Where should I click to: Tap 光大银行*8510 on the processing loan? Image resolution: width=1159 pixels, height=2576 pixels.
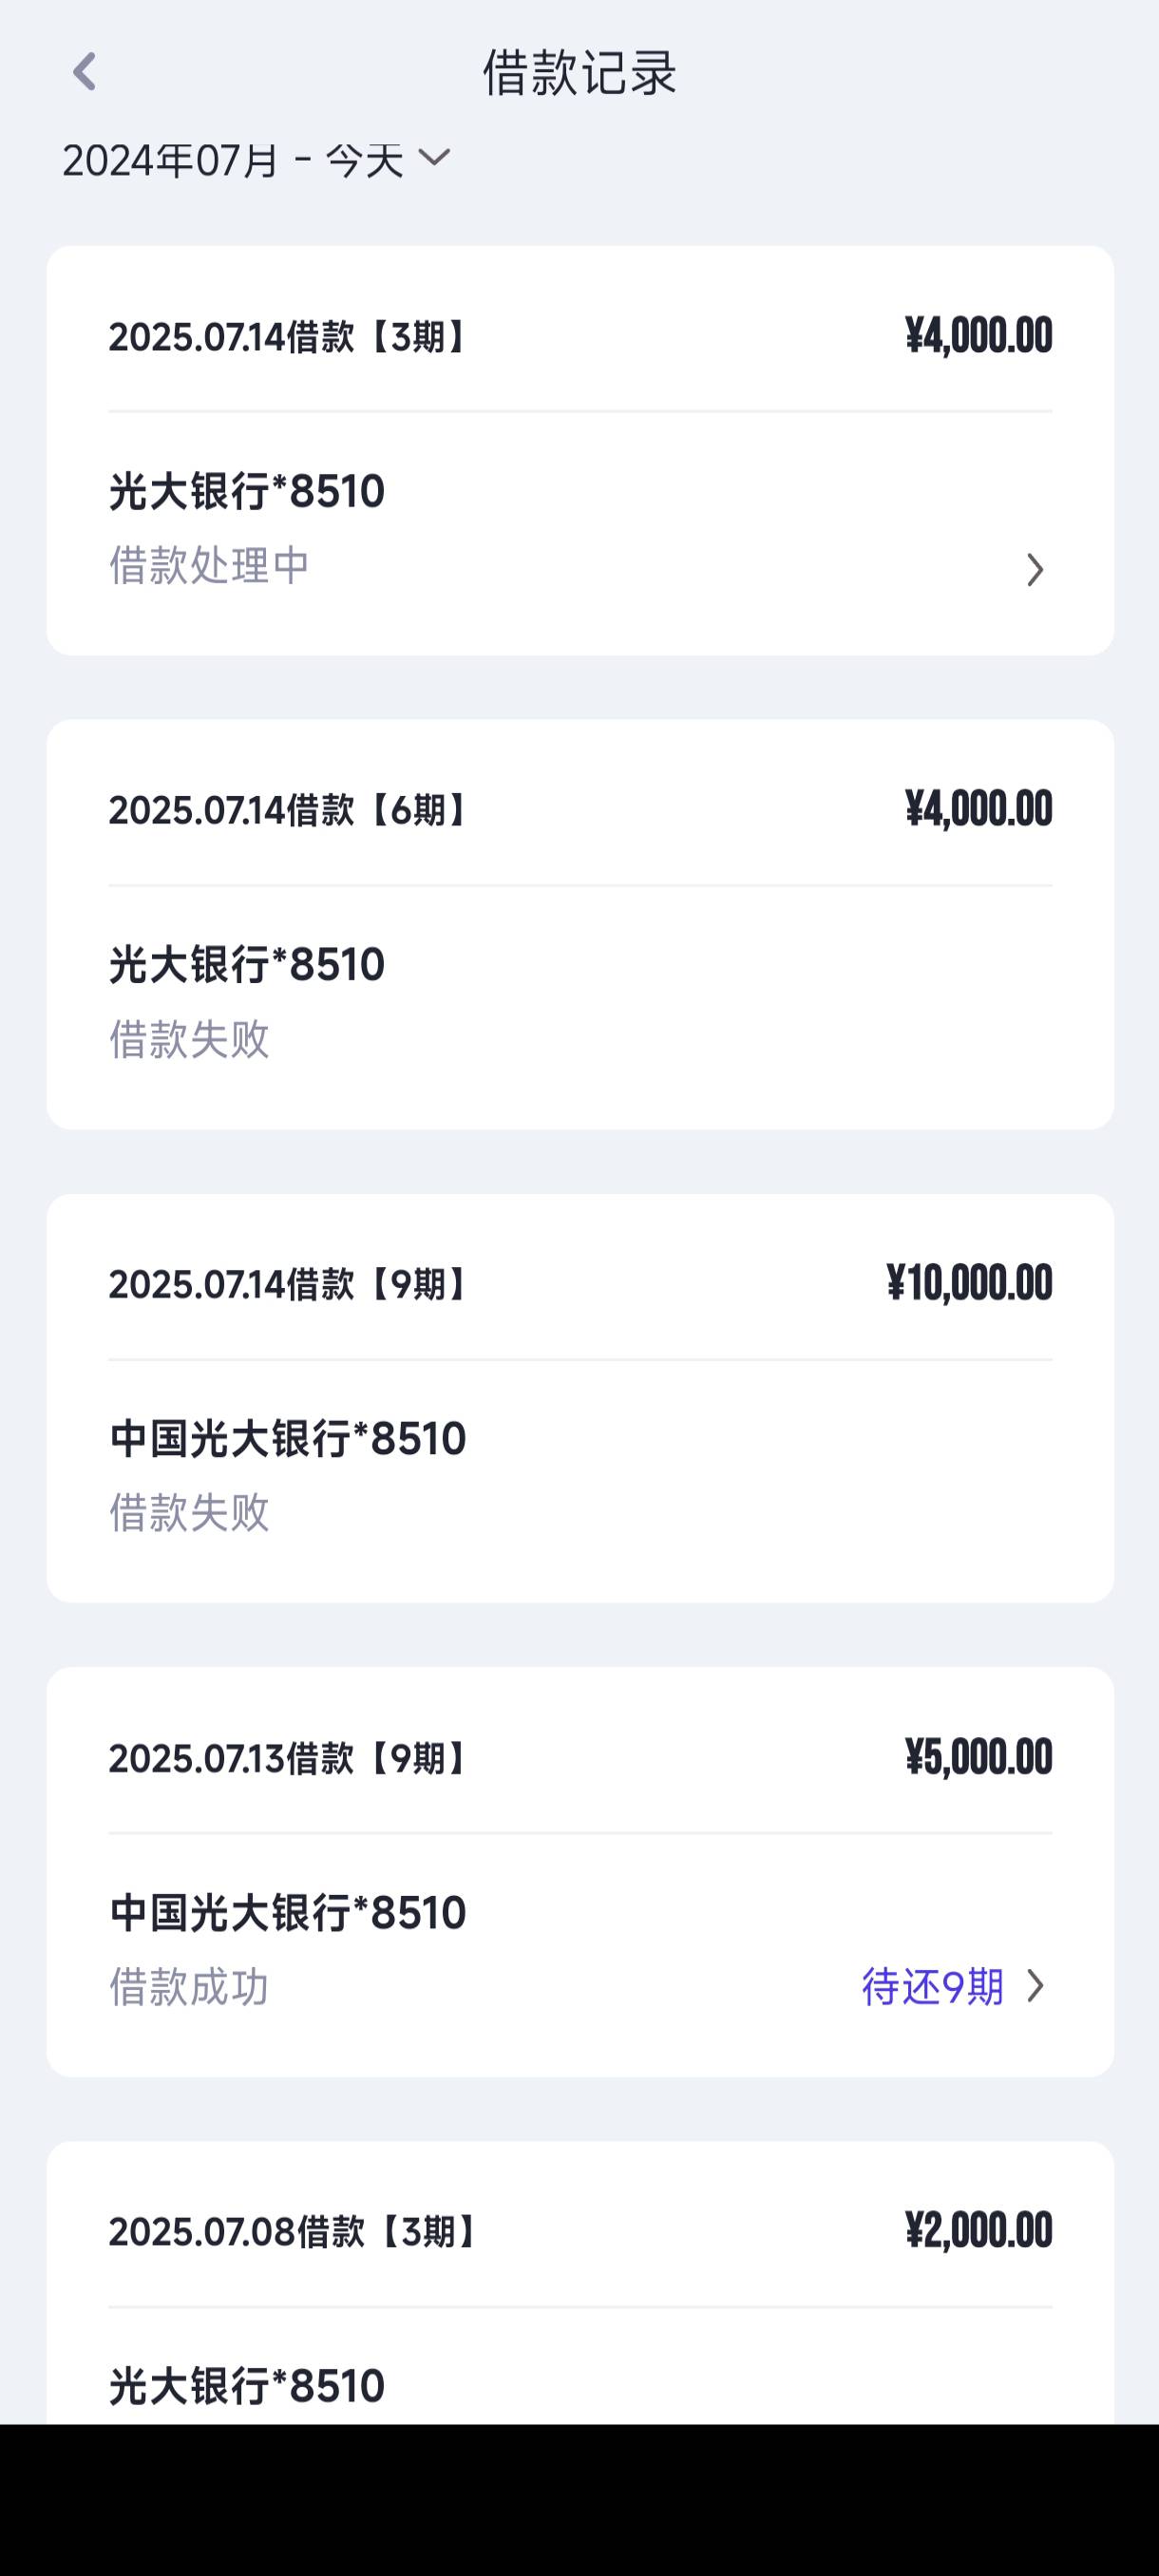tap(247, 491)
